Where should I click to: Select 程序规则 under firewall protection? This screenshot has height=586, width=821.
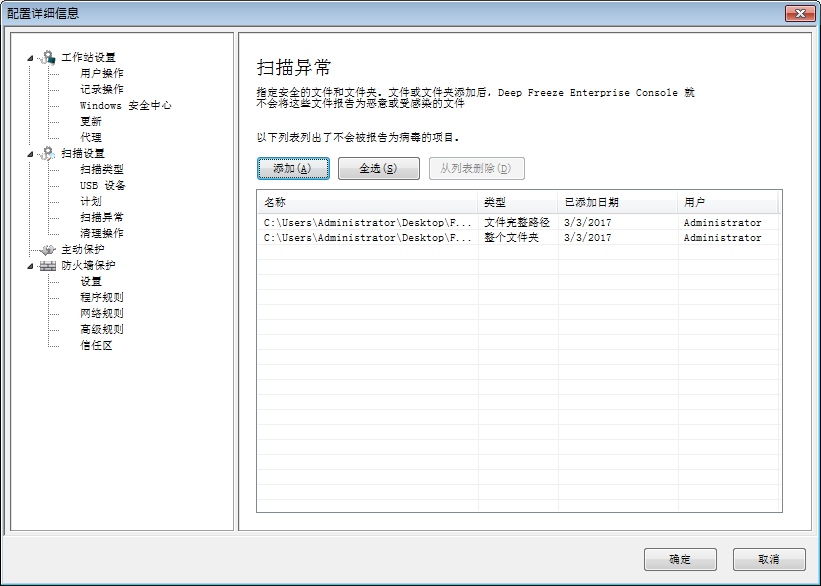pos(102,297)
